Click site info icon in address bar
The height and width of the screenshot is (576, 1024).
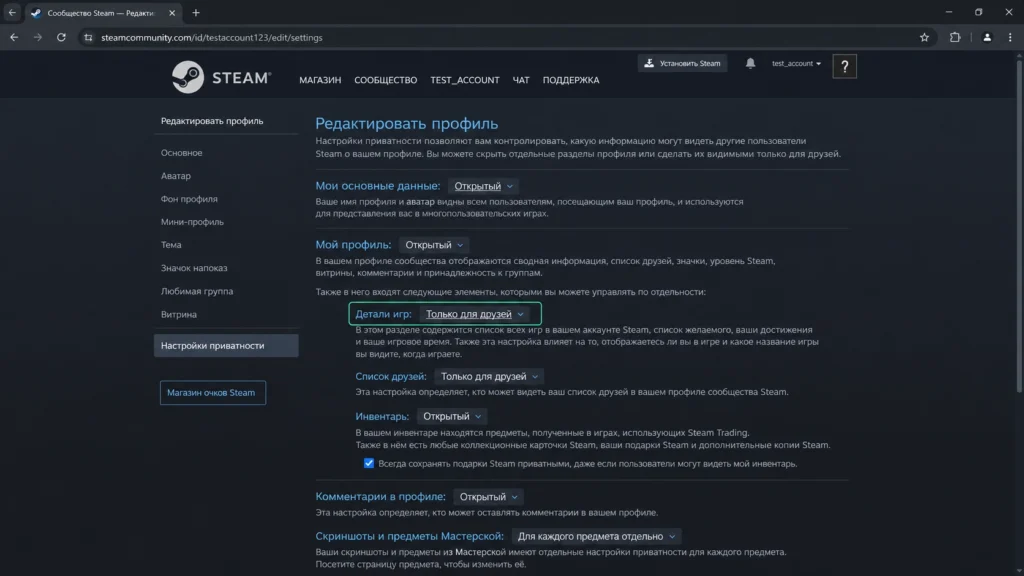coord(88,37)
